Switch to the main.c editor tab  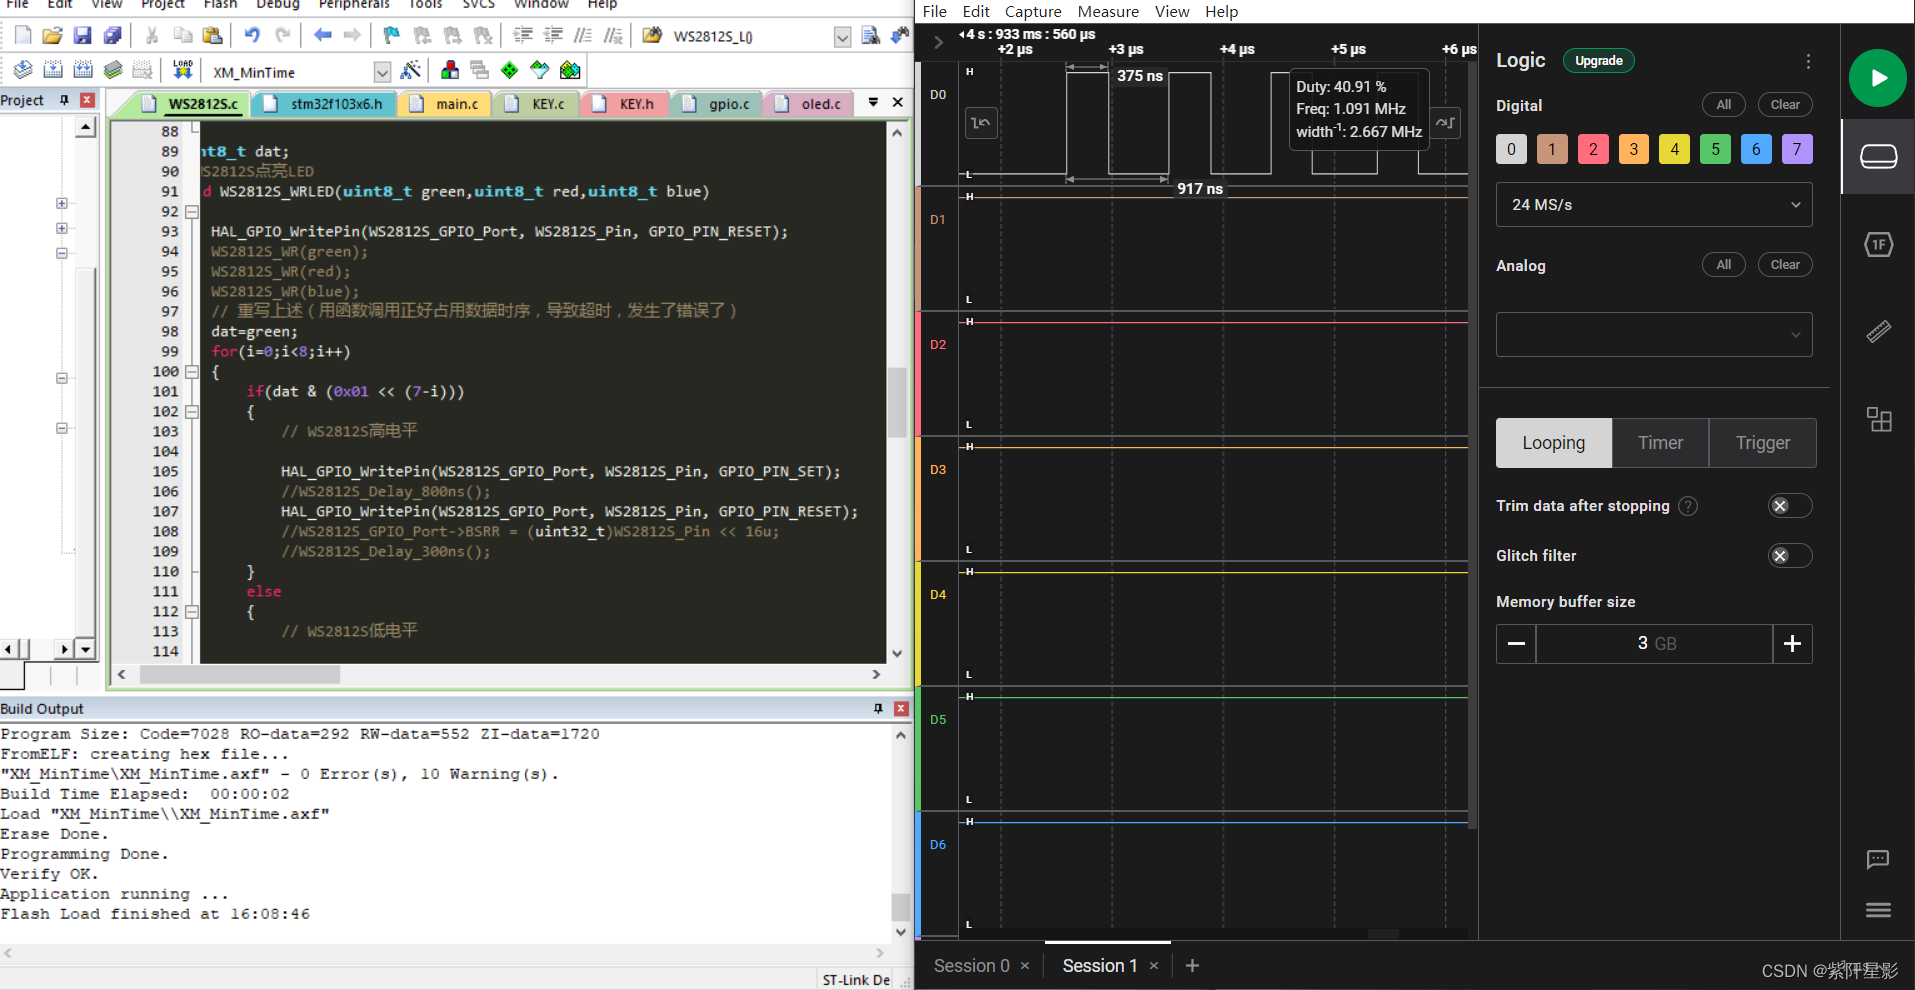(446, 104)
